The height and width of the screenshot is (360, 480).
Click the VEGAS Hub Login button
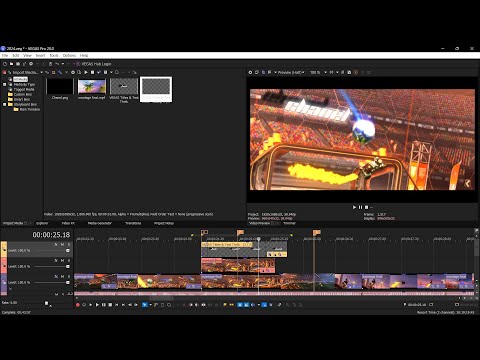94,64
